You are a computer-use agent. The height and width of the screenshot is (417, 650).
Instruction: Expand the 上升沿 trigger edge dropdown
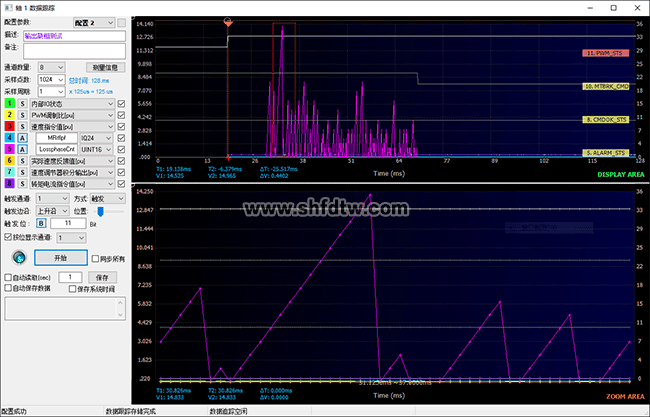(x=53, y=211)
